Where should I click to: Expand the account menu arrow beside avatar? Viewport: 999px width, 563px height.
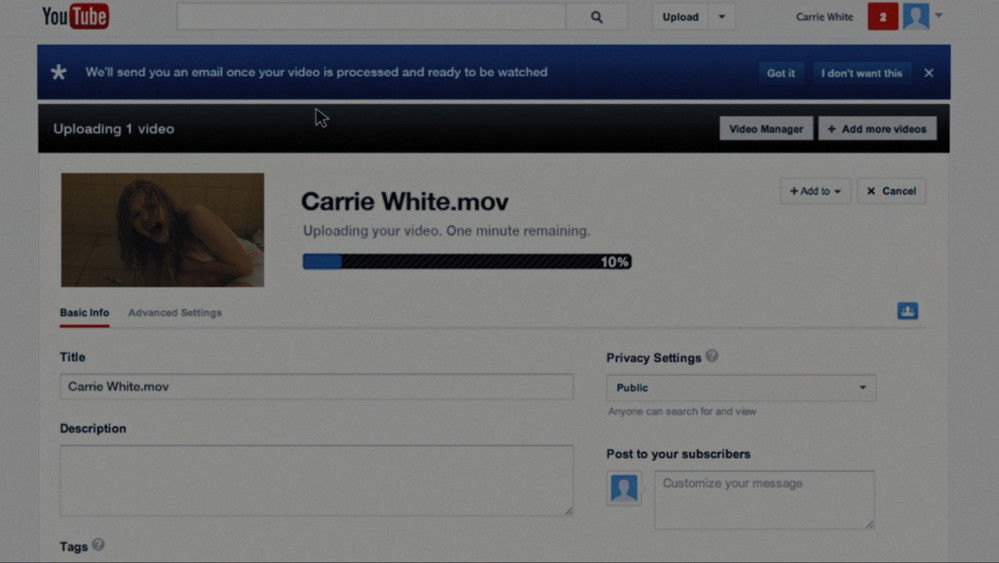[x=939, y=16]
